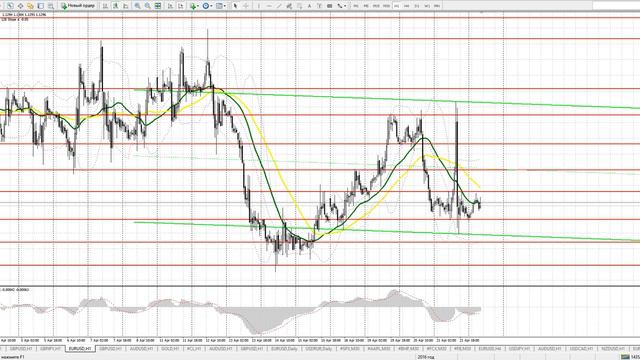Set timeframe to MN

tap(437, 6)
